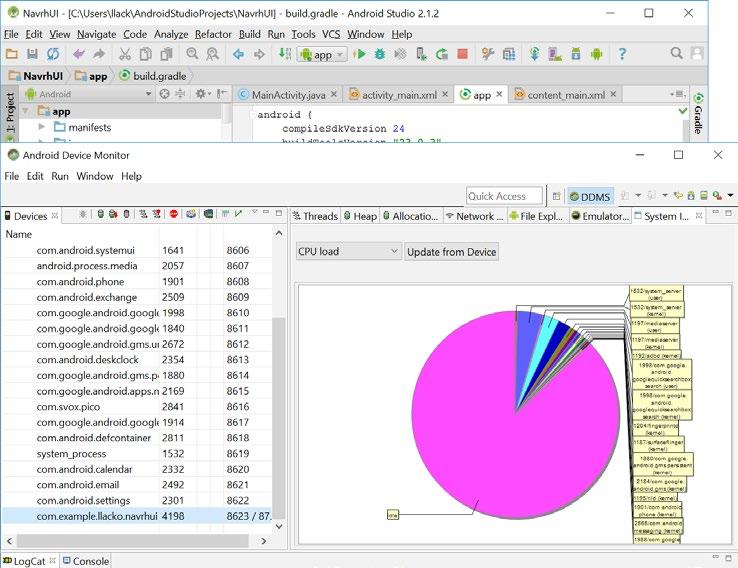
Task: Expand the manifests folder in project tree
Action: [x=41, y=127]
